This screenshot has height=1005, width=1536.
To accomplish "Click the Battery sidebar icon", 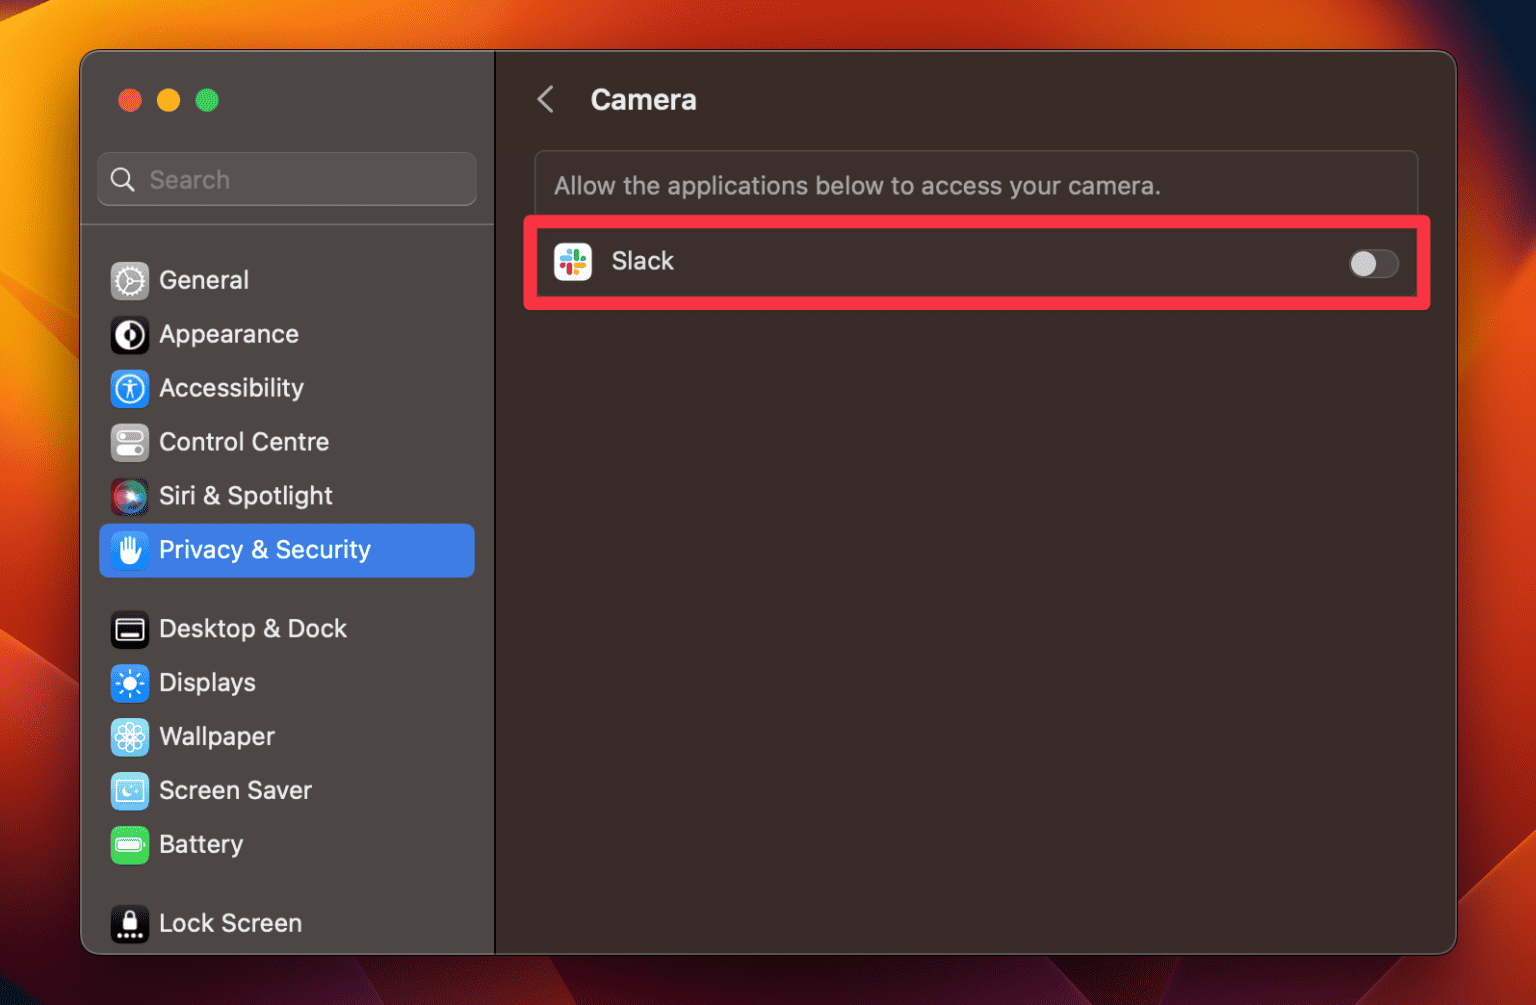I will coord(129,845).
